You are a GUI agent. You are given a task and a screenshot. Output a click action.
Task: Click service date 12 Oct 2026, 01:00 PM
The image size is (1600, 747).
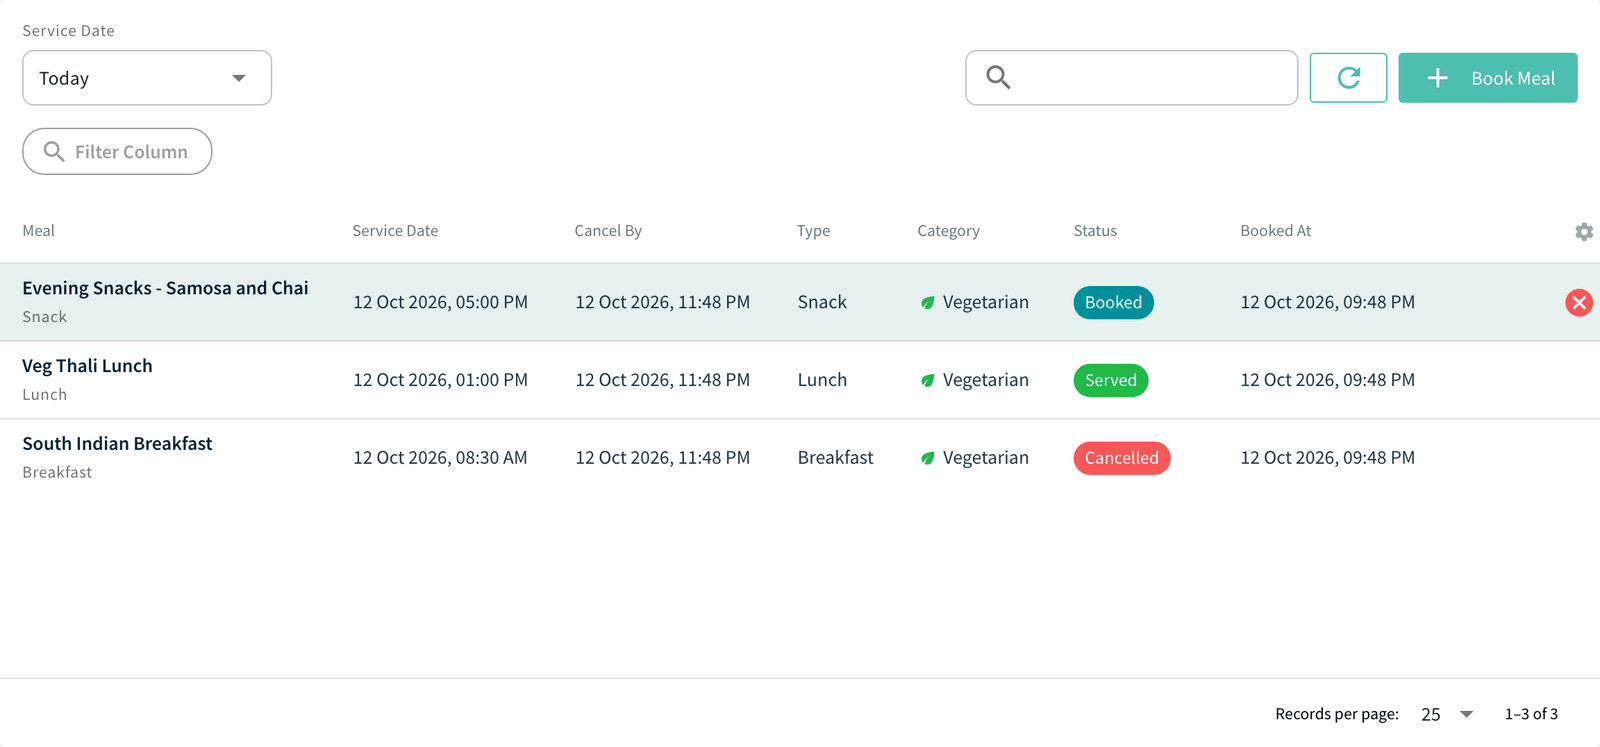point(440,380)
